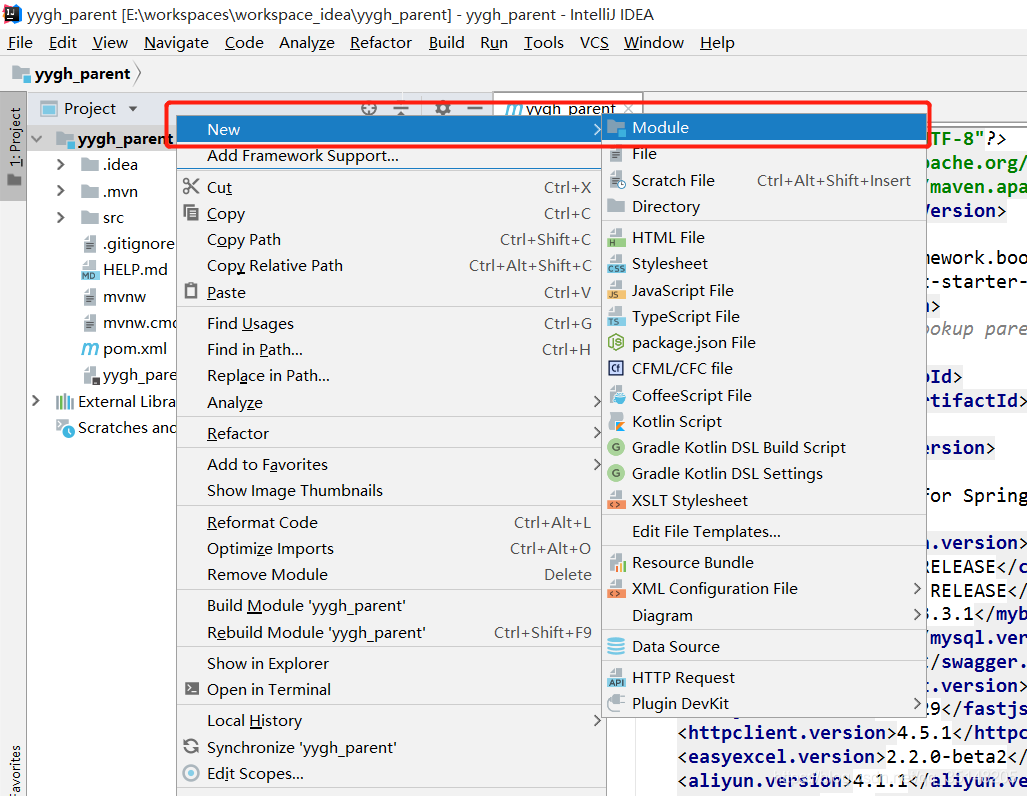Select Module from New submenu
Viewport: 1027px width, 796px height.
[764, 128]
